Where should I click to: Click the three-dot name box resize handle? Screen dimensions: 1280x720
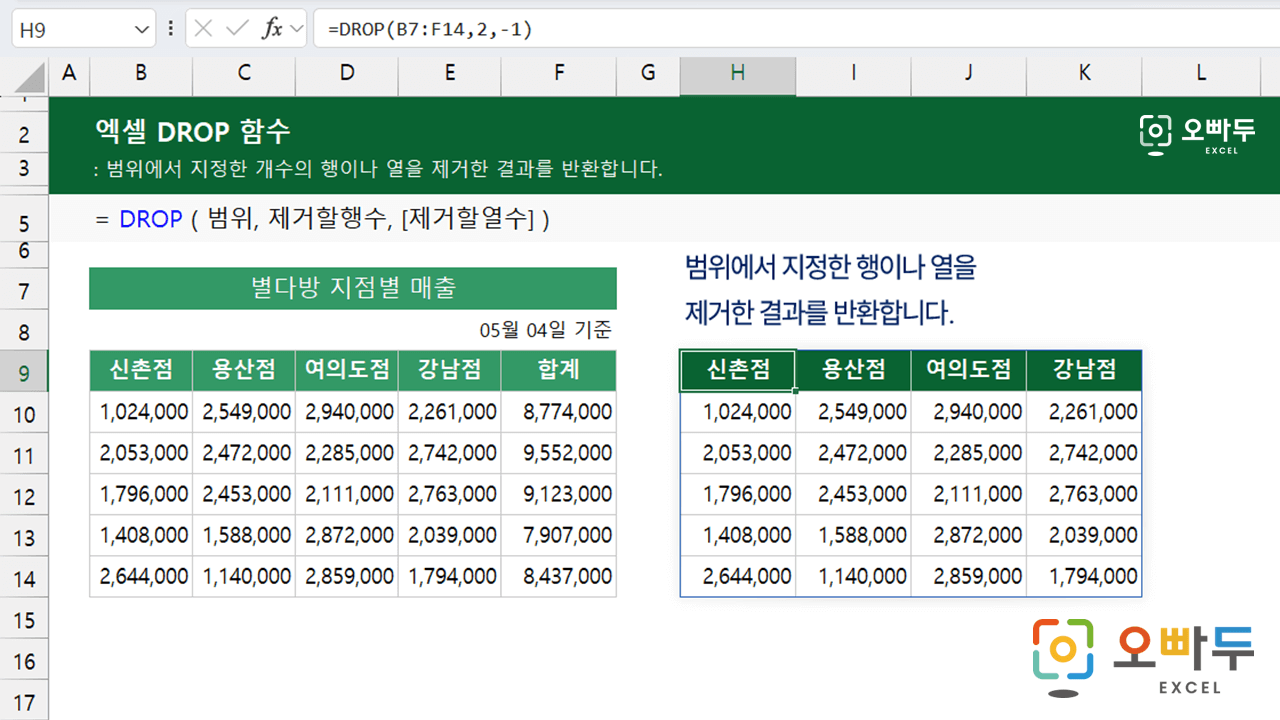pos(170,29)
